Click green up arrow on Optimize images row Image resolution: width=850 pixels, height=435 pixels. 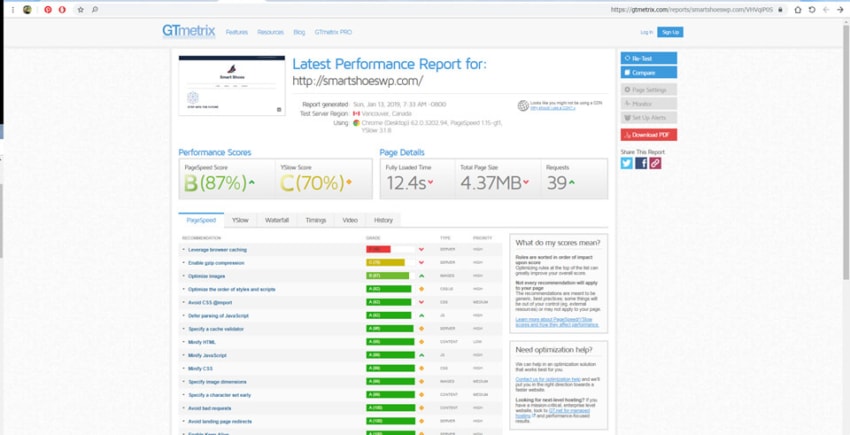(421, 276)
